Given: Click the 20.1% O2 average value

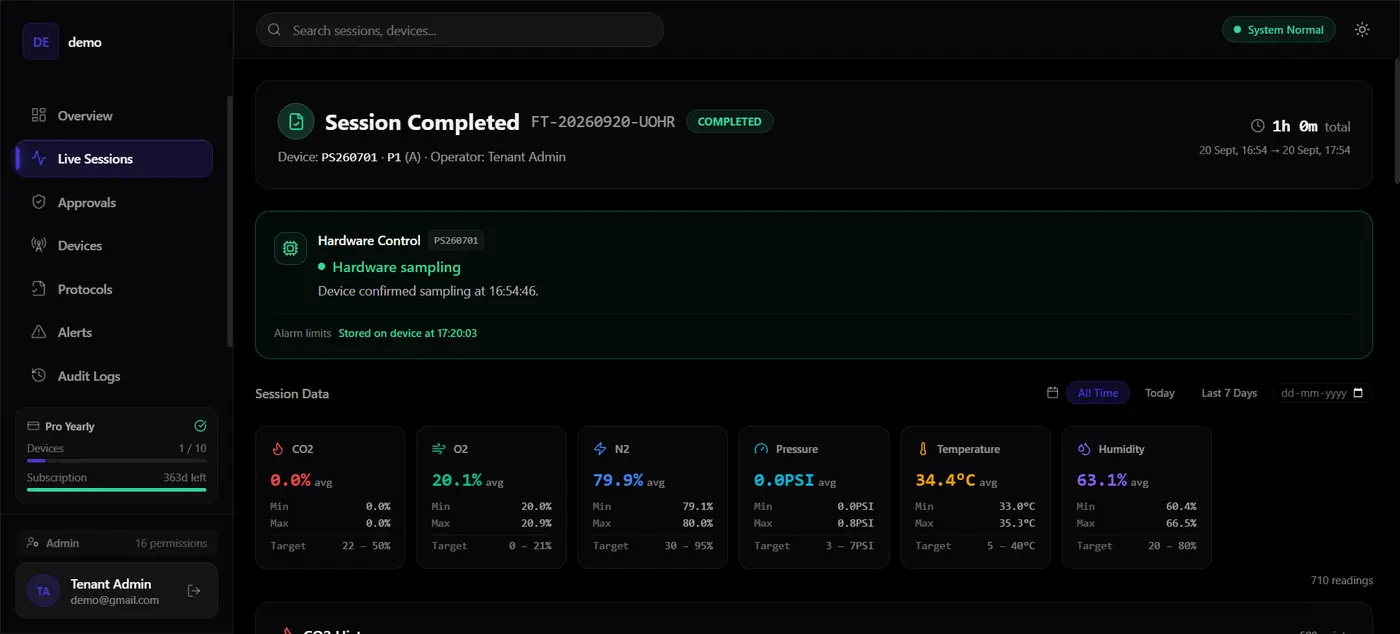Looking at the screenshot, I should [457, 480].
